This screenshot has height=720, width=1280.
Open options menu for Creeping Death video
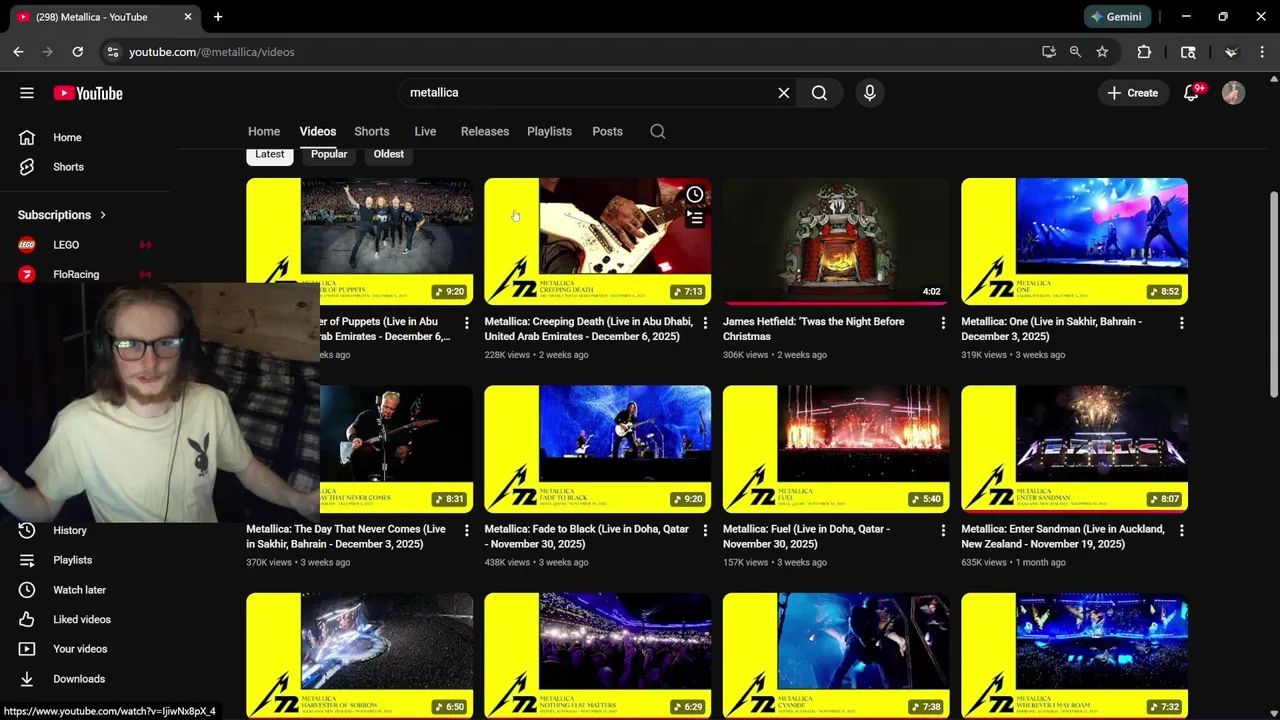pos(705,323)
